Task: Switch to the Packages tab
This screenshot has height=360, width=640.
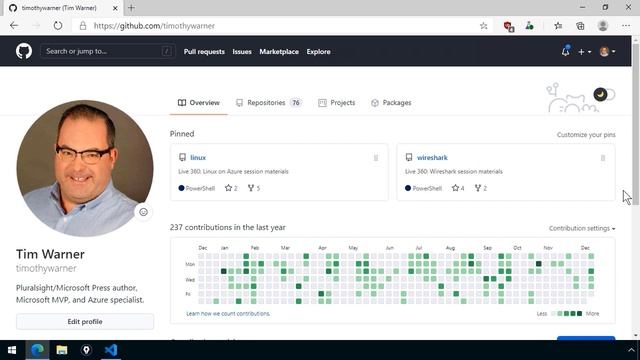Action: pos(391,103)
